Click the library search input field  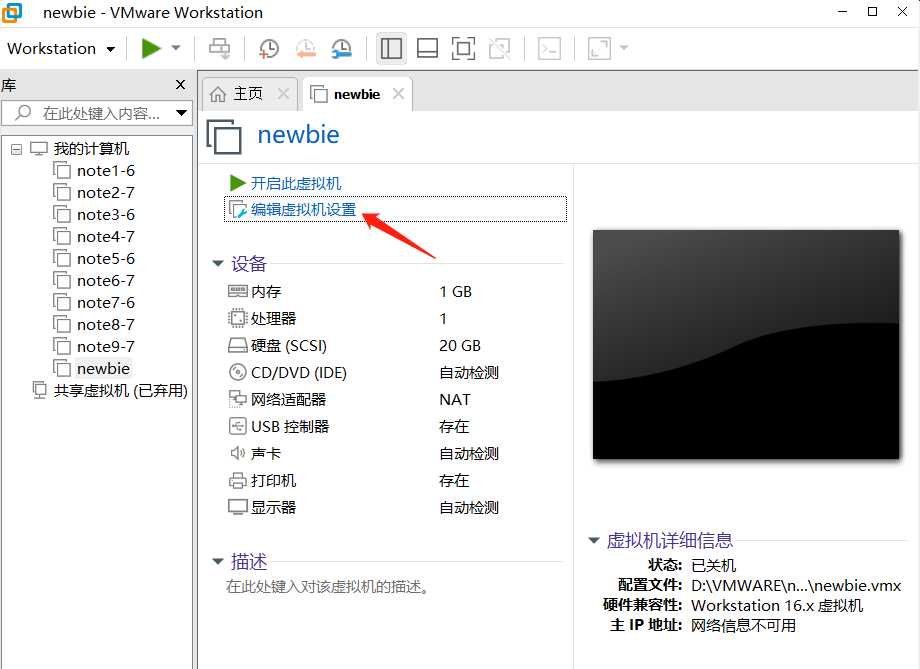click(x=89, y=113)
